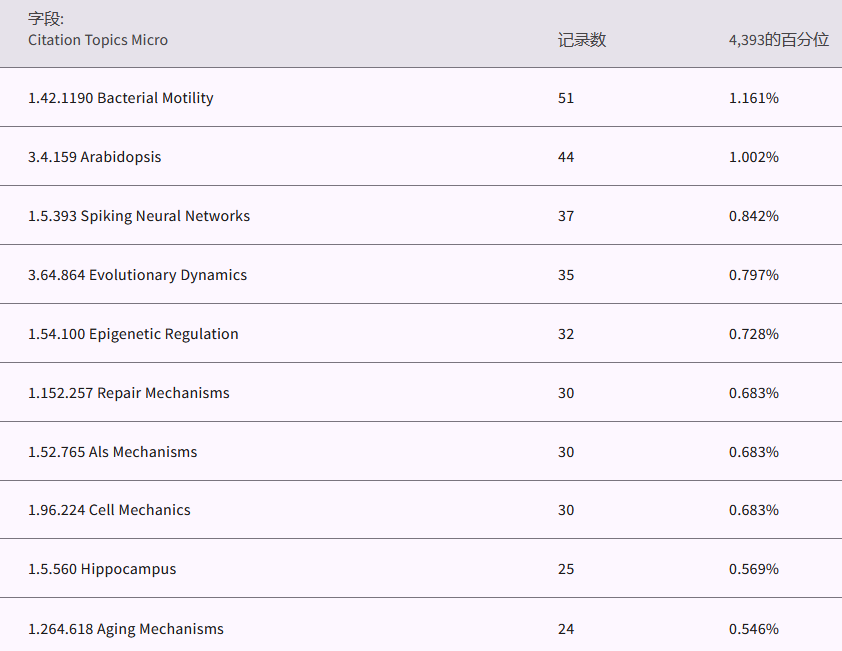Open the 1.5.560 Hippocampus topic
The image size is (842, 651).
point(102,569)
